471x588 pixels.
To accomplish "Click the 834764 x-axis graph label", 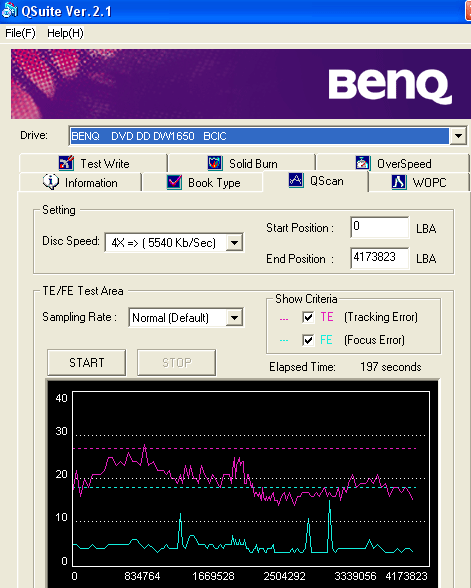I will (142, 576).
